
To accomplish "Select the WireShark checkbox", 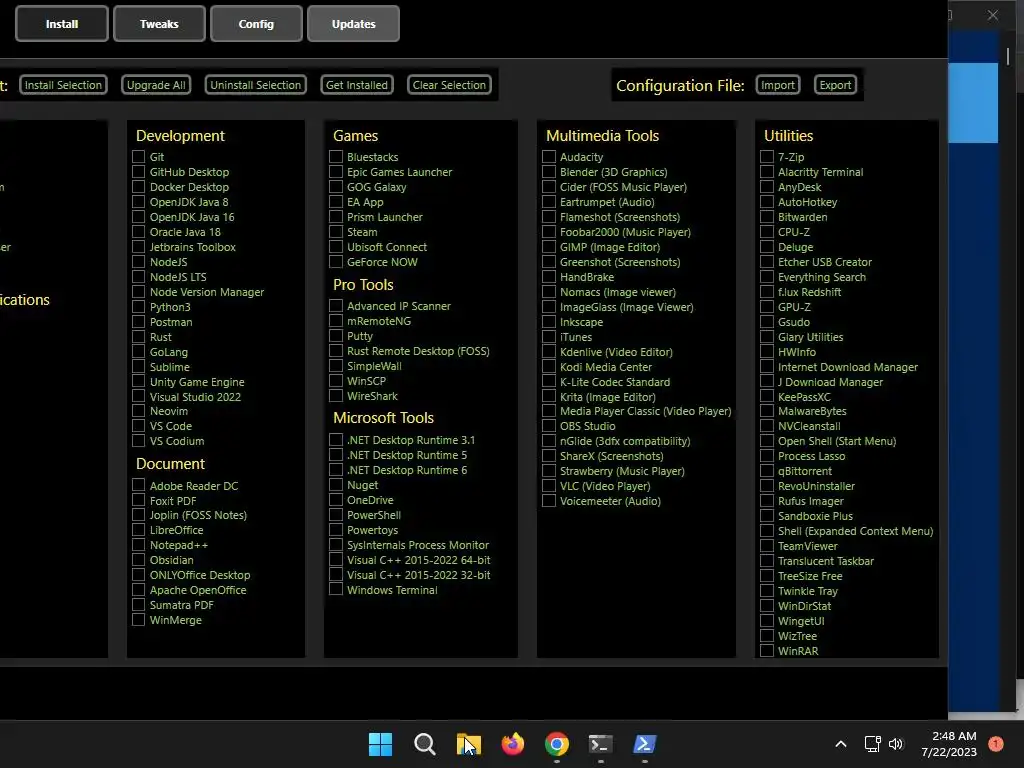I will point(336,396).
